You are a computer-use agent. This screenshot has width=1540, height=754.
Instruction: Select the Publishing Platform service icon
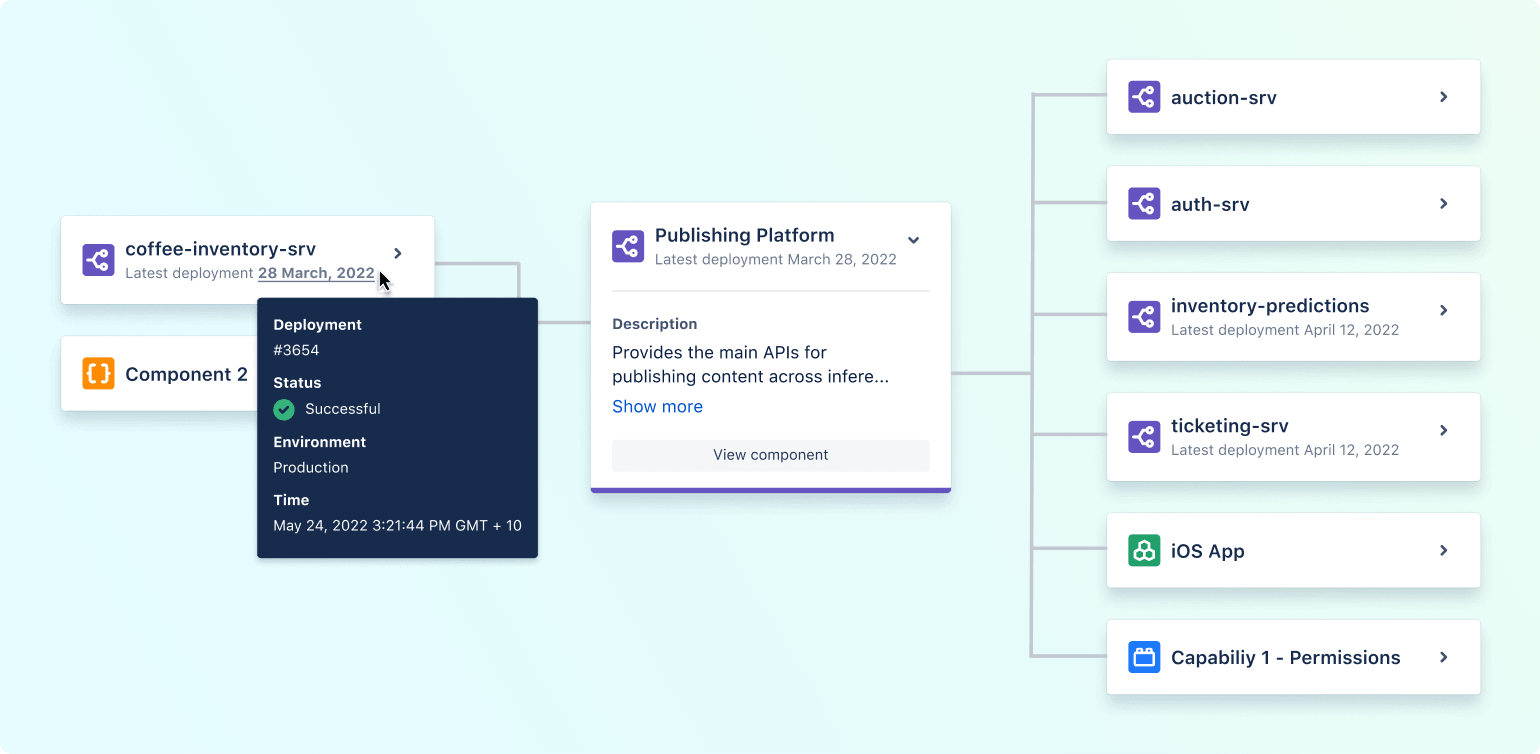coord(627,245)
